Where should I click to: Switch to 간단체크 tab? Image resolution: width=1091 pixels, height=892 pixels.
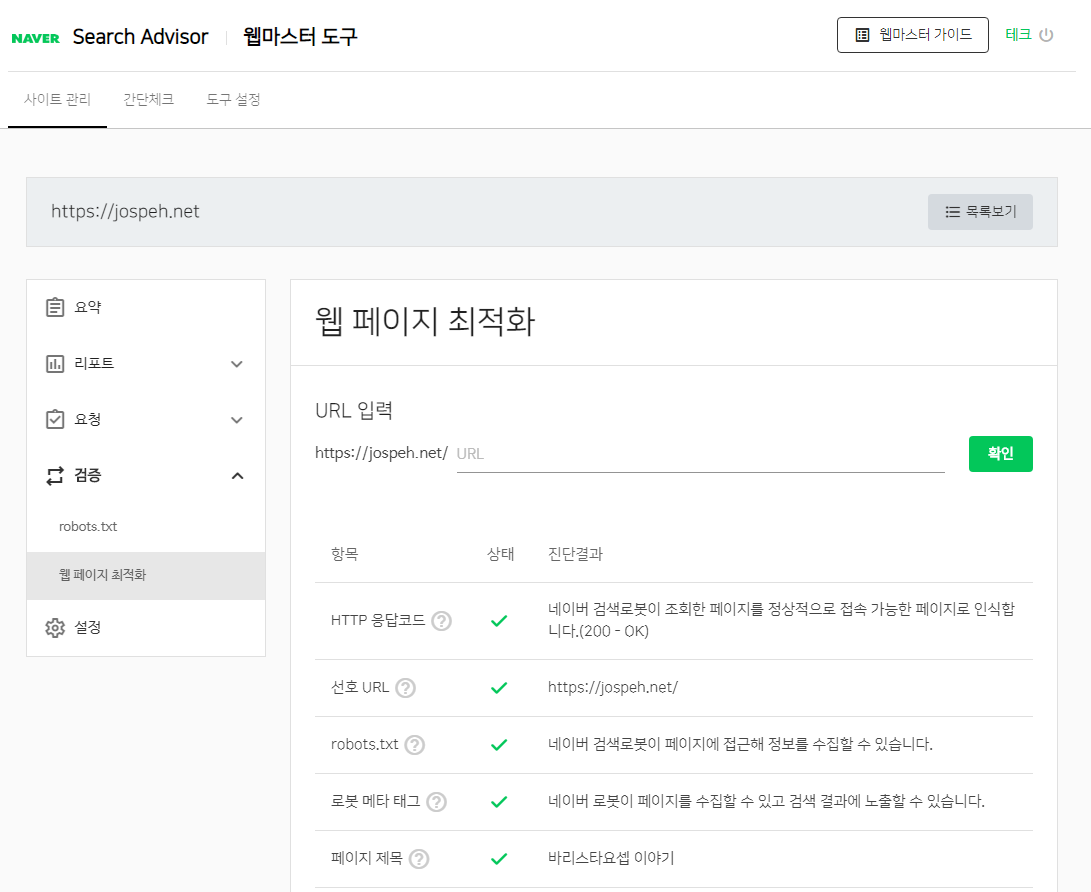point(148,99)
